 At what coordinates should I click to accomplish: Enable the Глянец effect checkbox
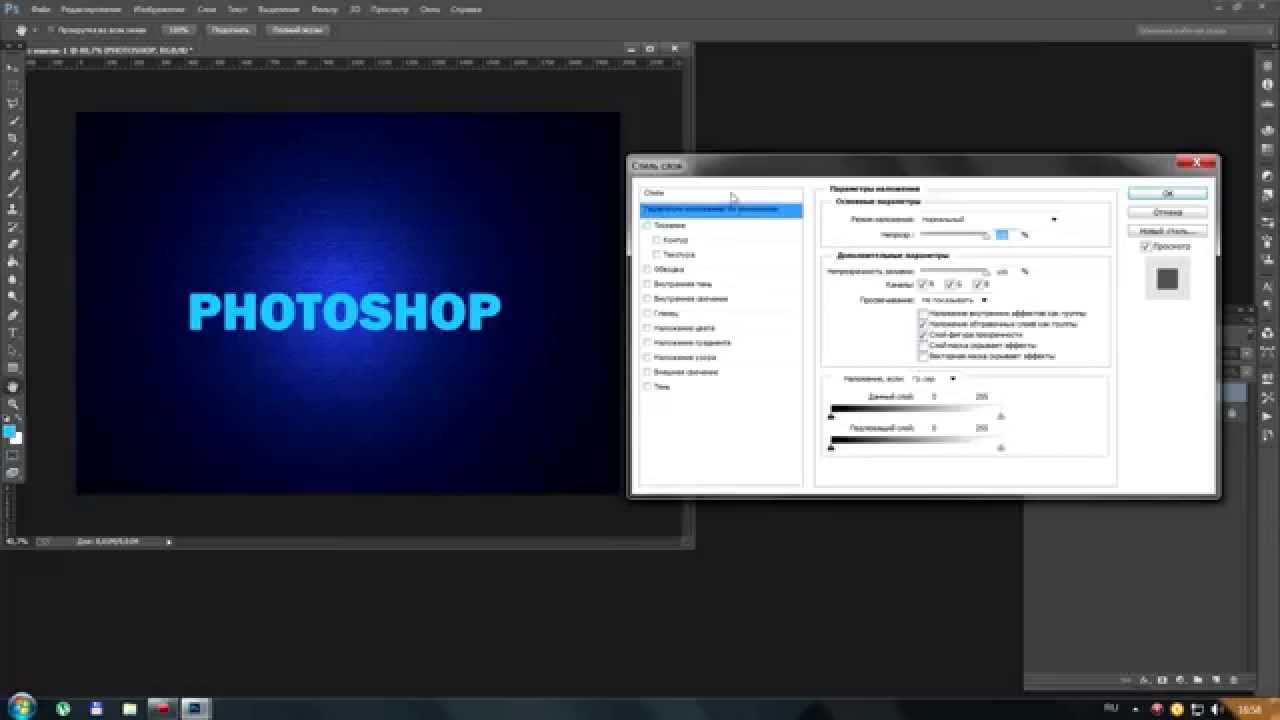(648, 313)
